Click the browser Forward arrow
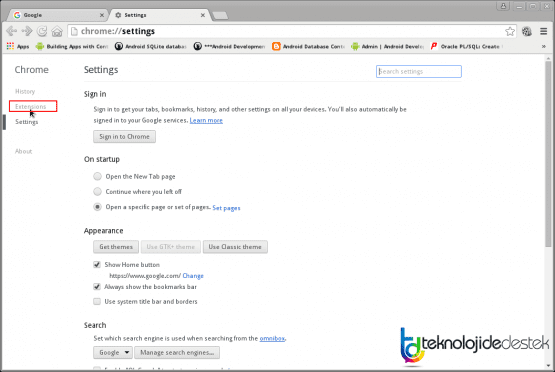The image size is (555, 372). click(x=27, y=31)
